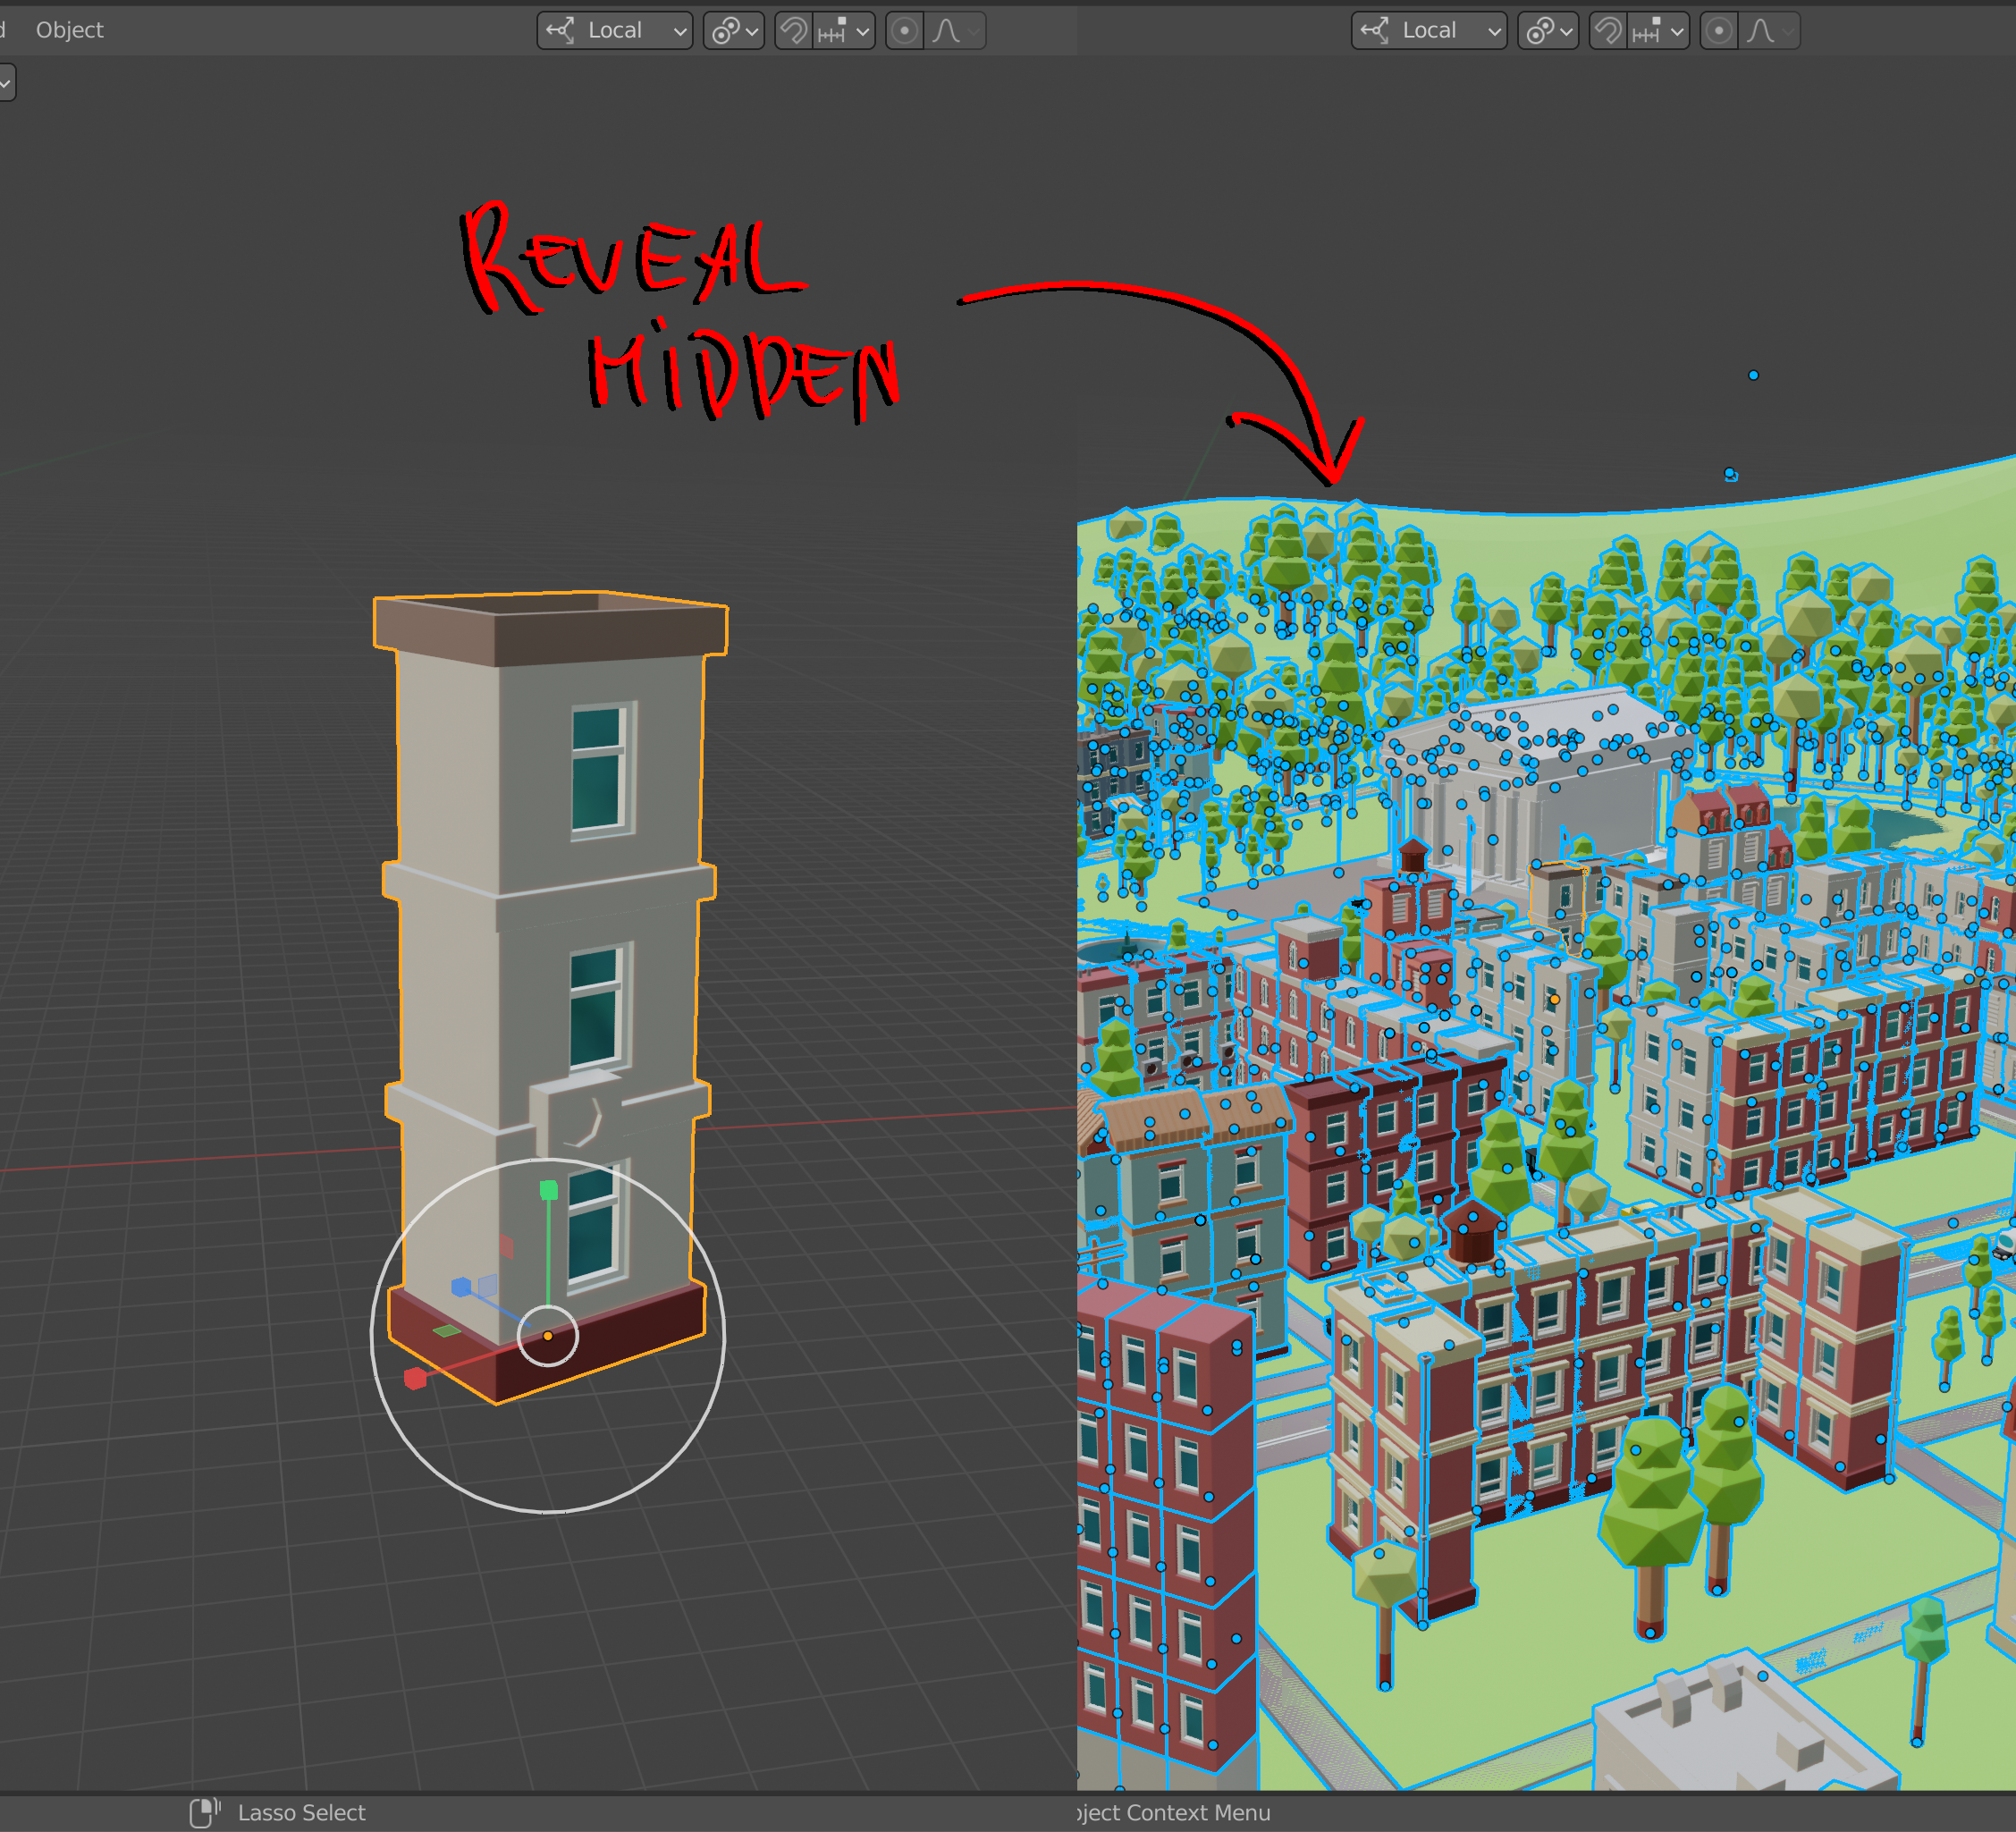The height and width of the screenshot is (1832, 2016).
Task: Toggle snapping magnet in right viewport header
Action: [1608, 30]
